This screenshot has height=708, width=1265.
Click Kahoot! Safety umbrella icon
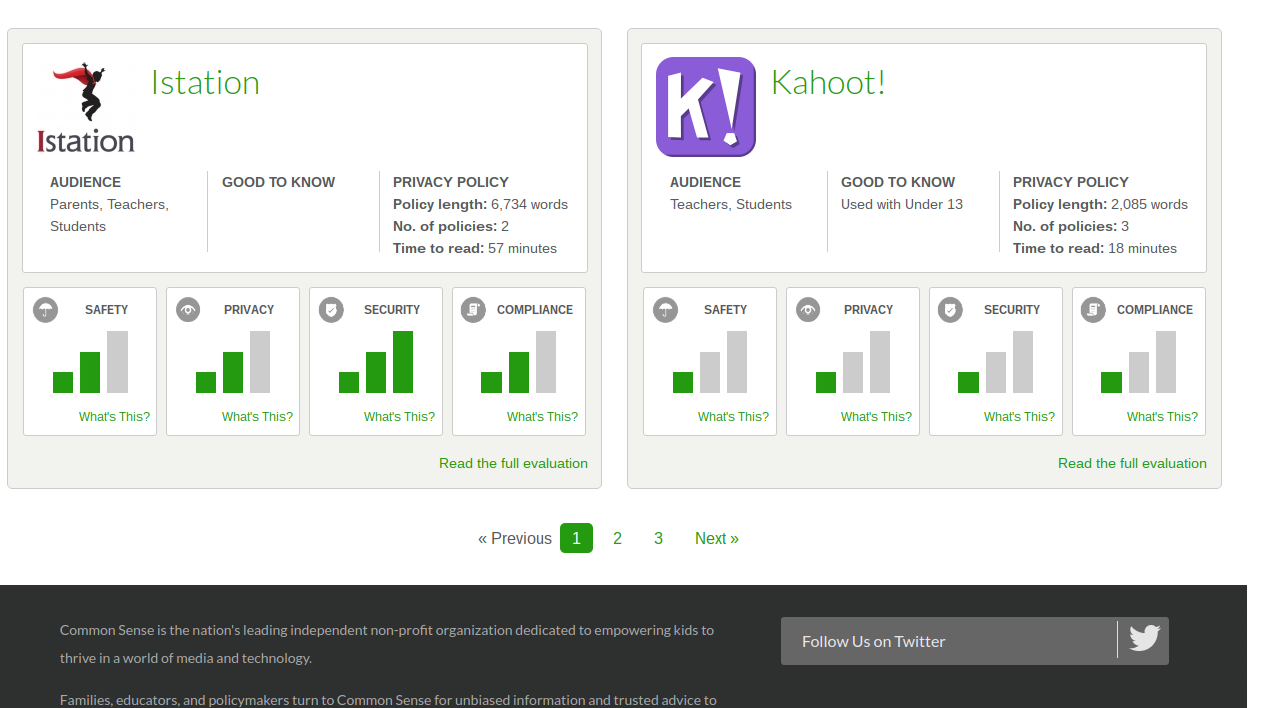[665, 310]
